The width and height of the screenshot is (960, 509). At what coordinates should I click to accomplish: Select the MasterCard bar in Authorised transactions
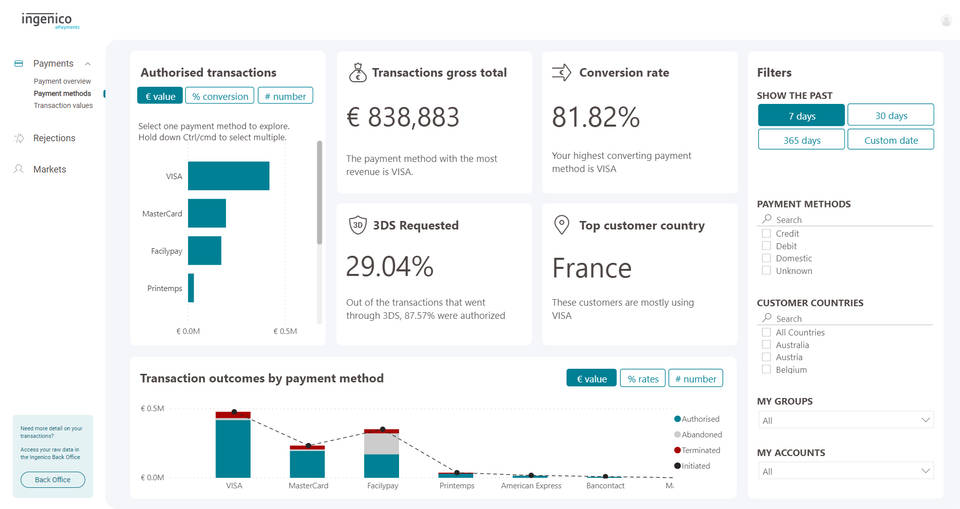coord(207,213)
